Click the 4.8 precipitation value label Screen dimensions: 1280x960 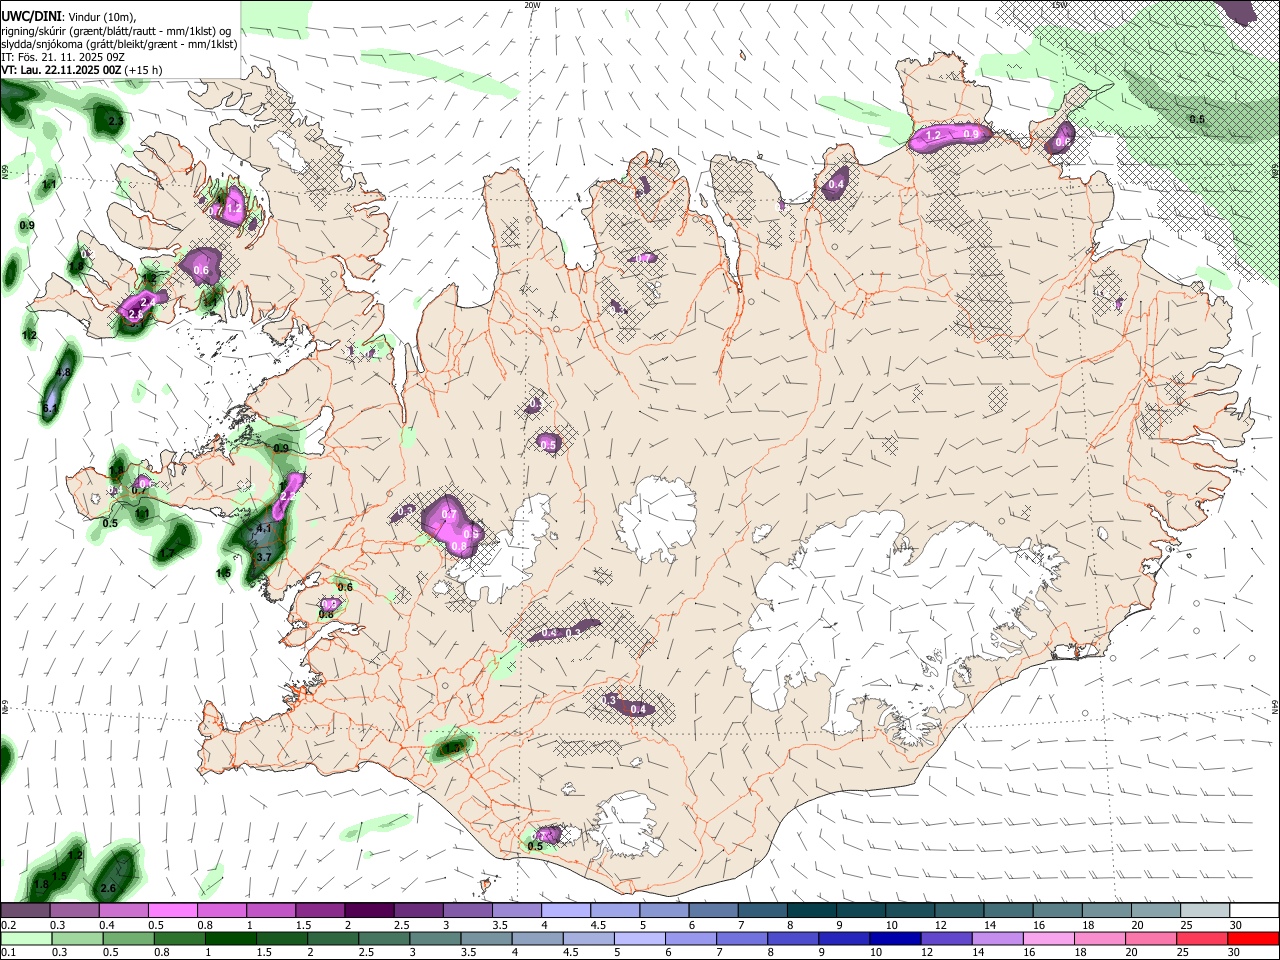click(x=64, y=372)
